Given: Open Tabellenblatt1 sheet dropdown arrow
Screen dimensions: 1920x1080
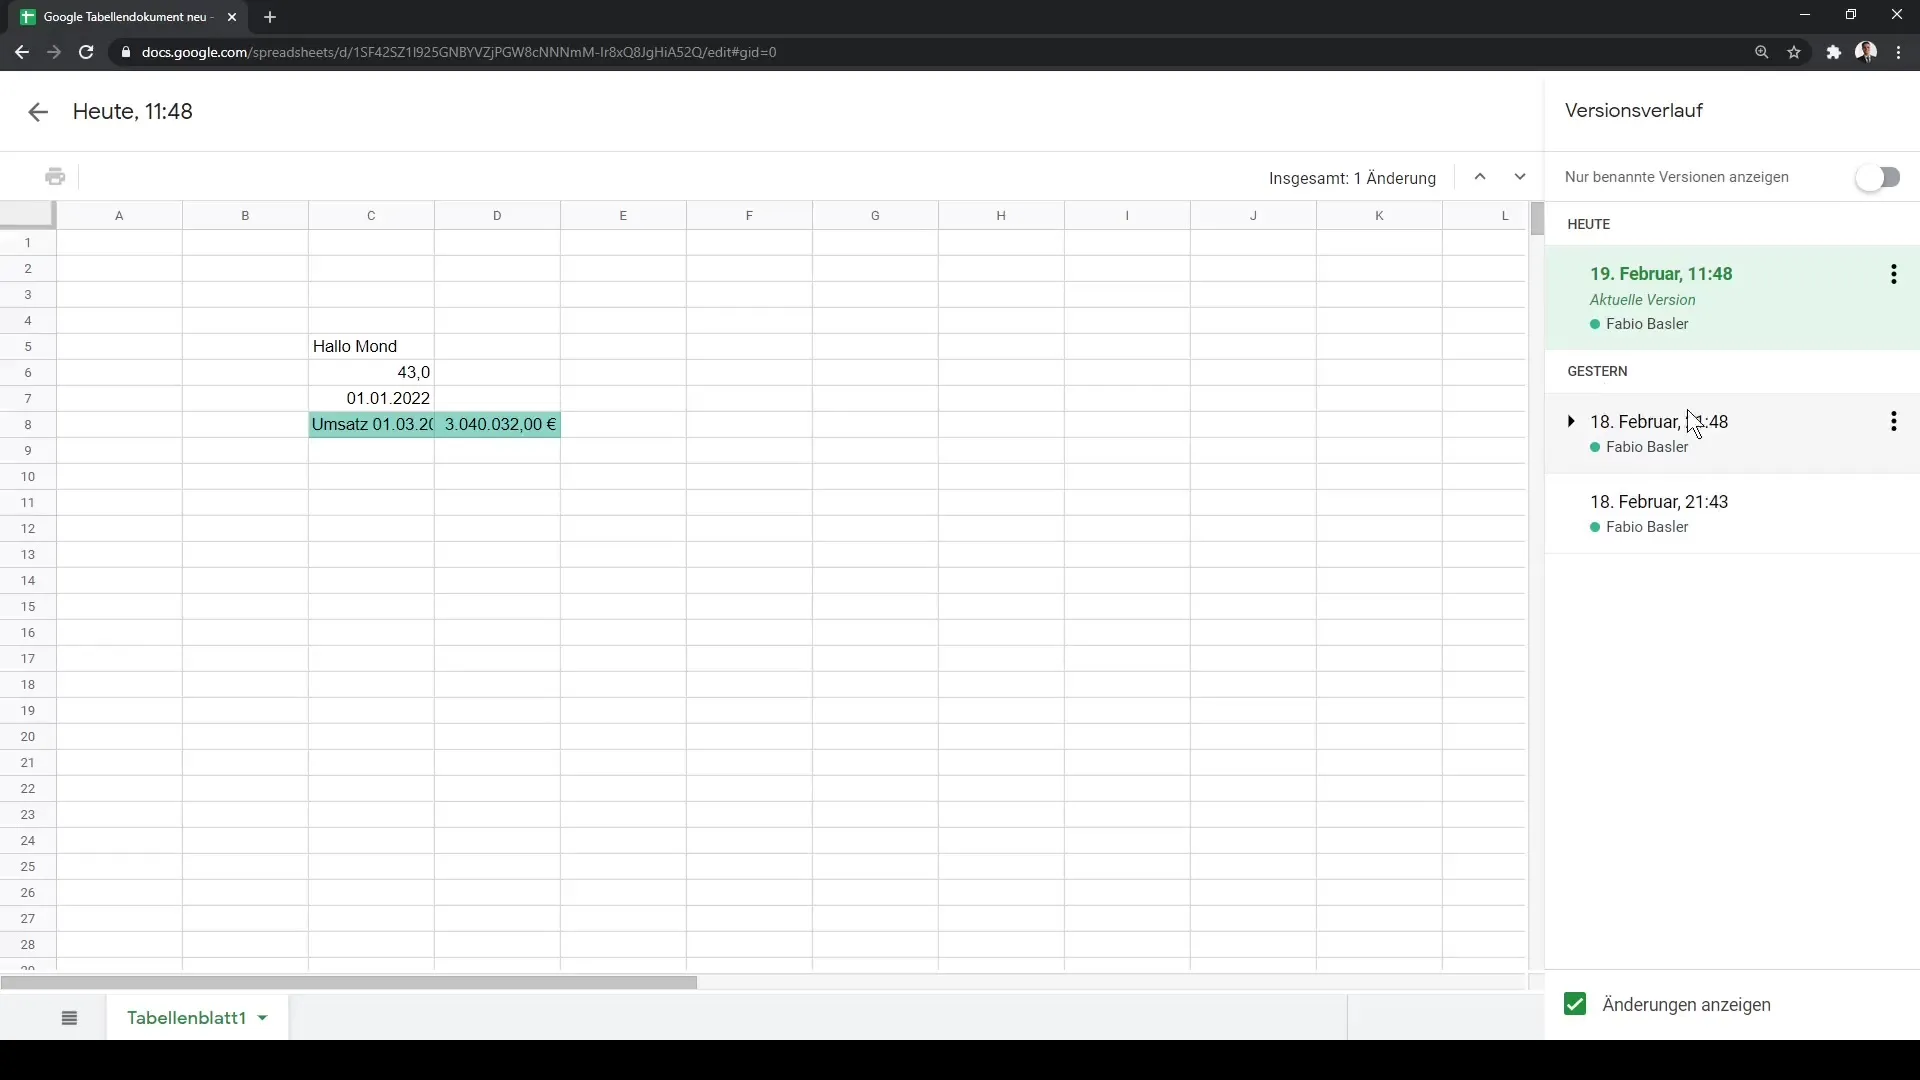Looking at the screenshot, I should pyautogui.click(x=263, y=1018).
